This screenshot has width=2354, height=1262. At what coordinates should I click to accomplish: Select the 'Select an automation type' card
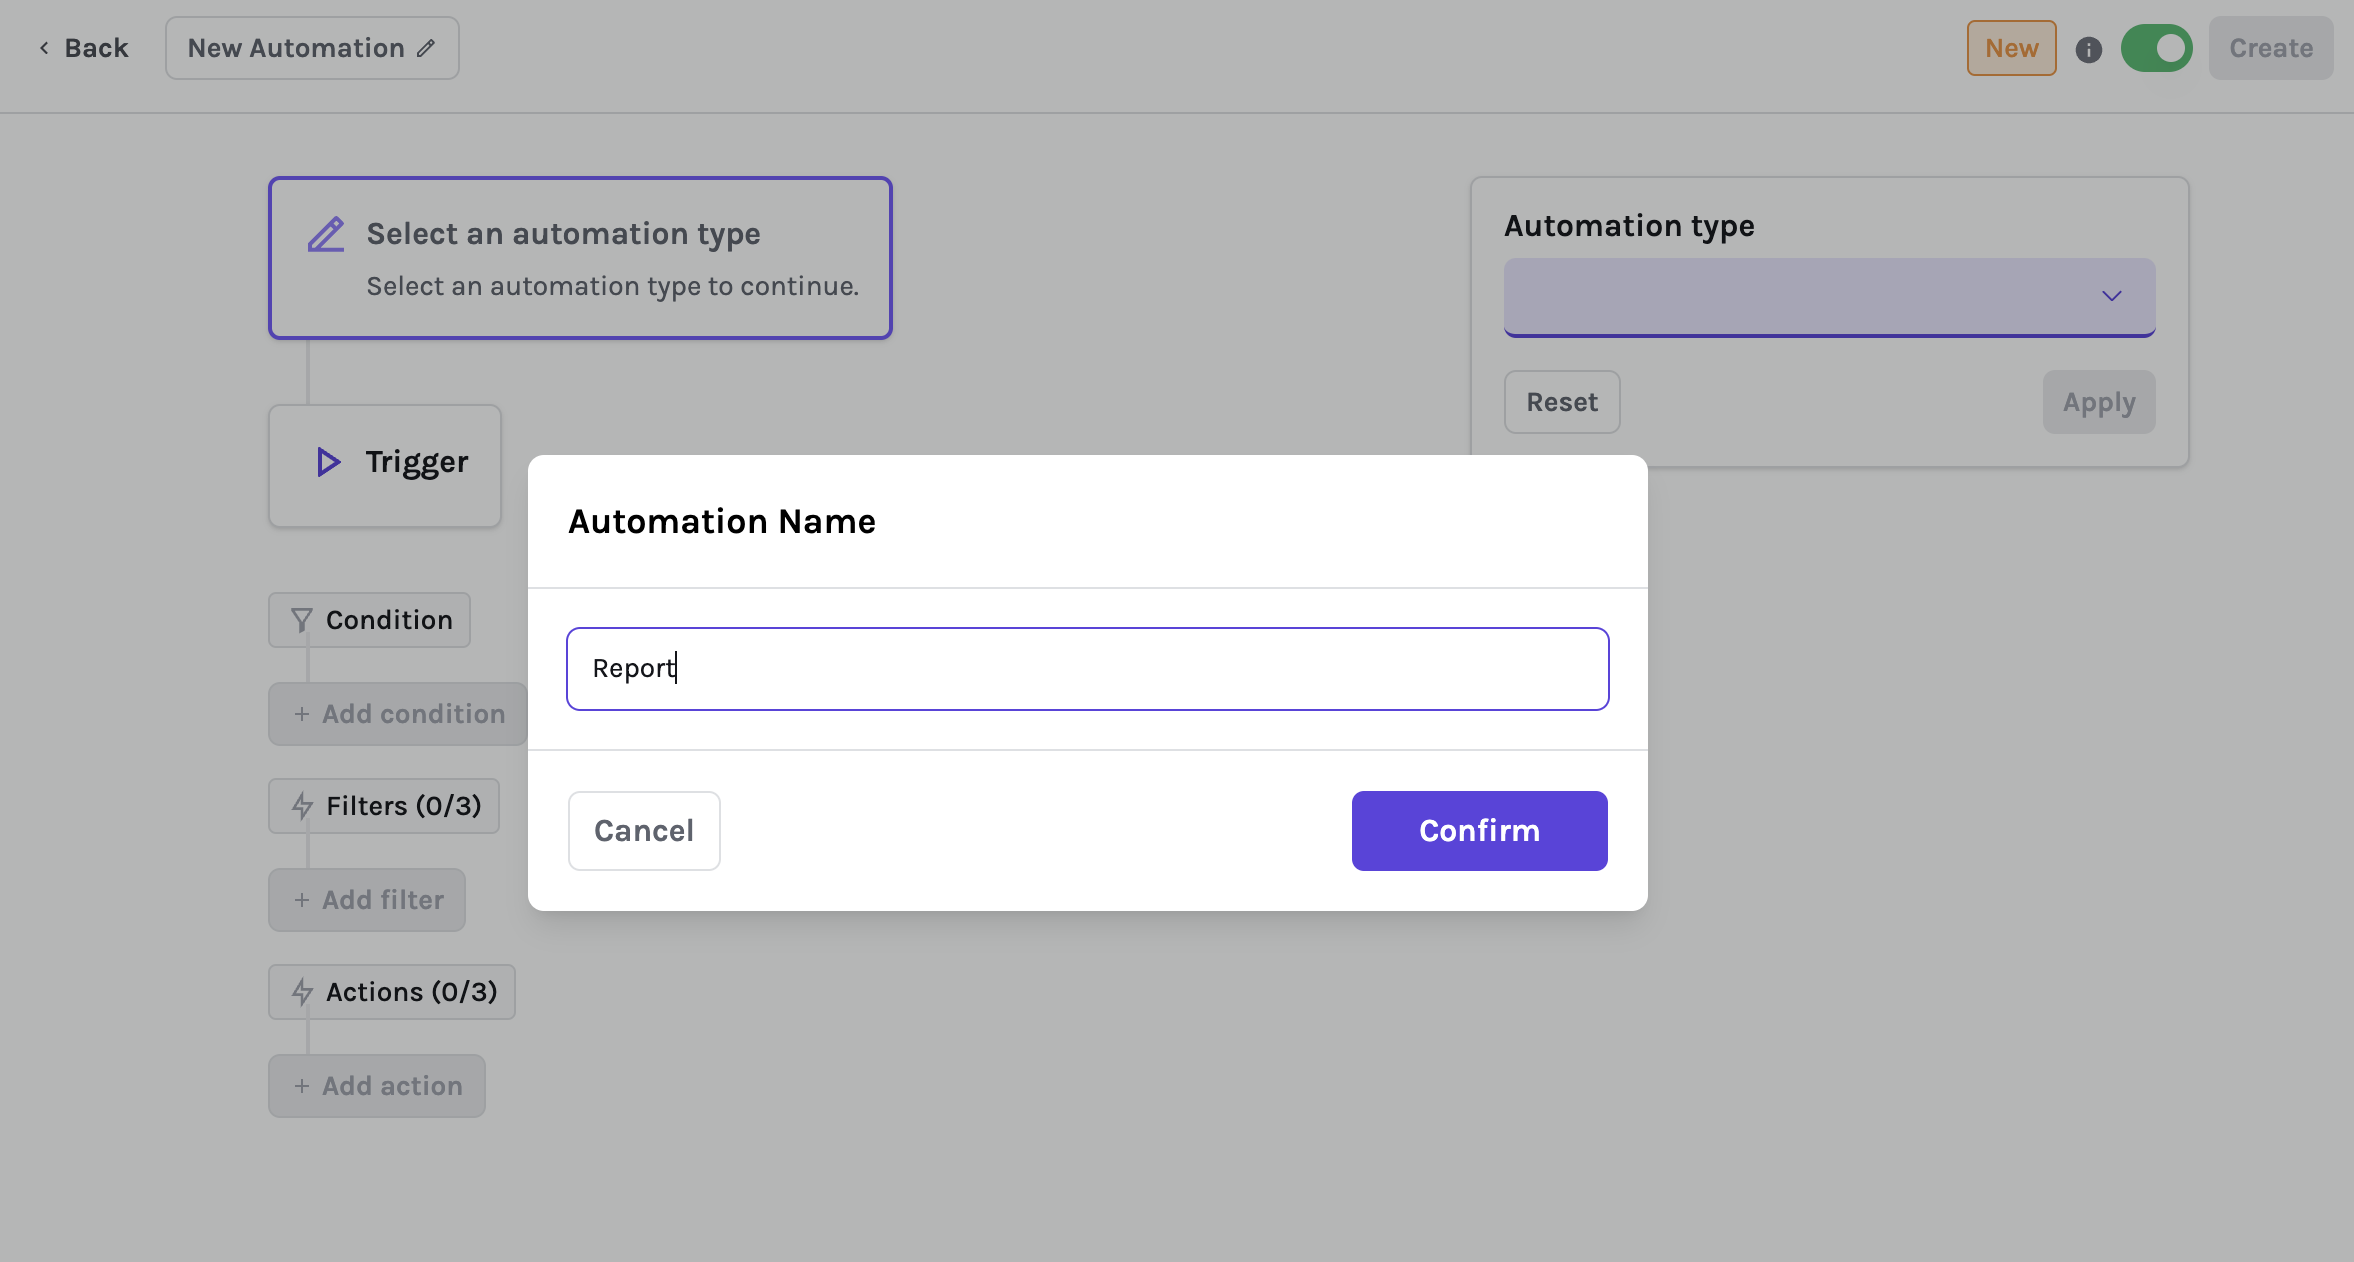580,258
